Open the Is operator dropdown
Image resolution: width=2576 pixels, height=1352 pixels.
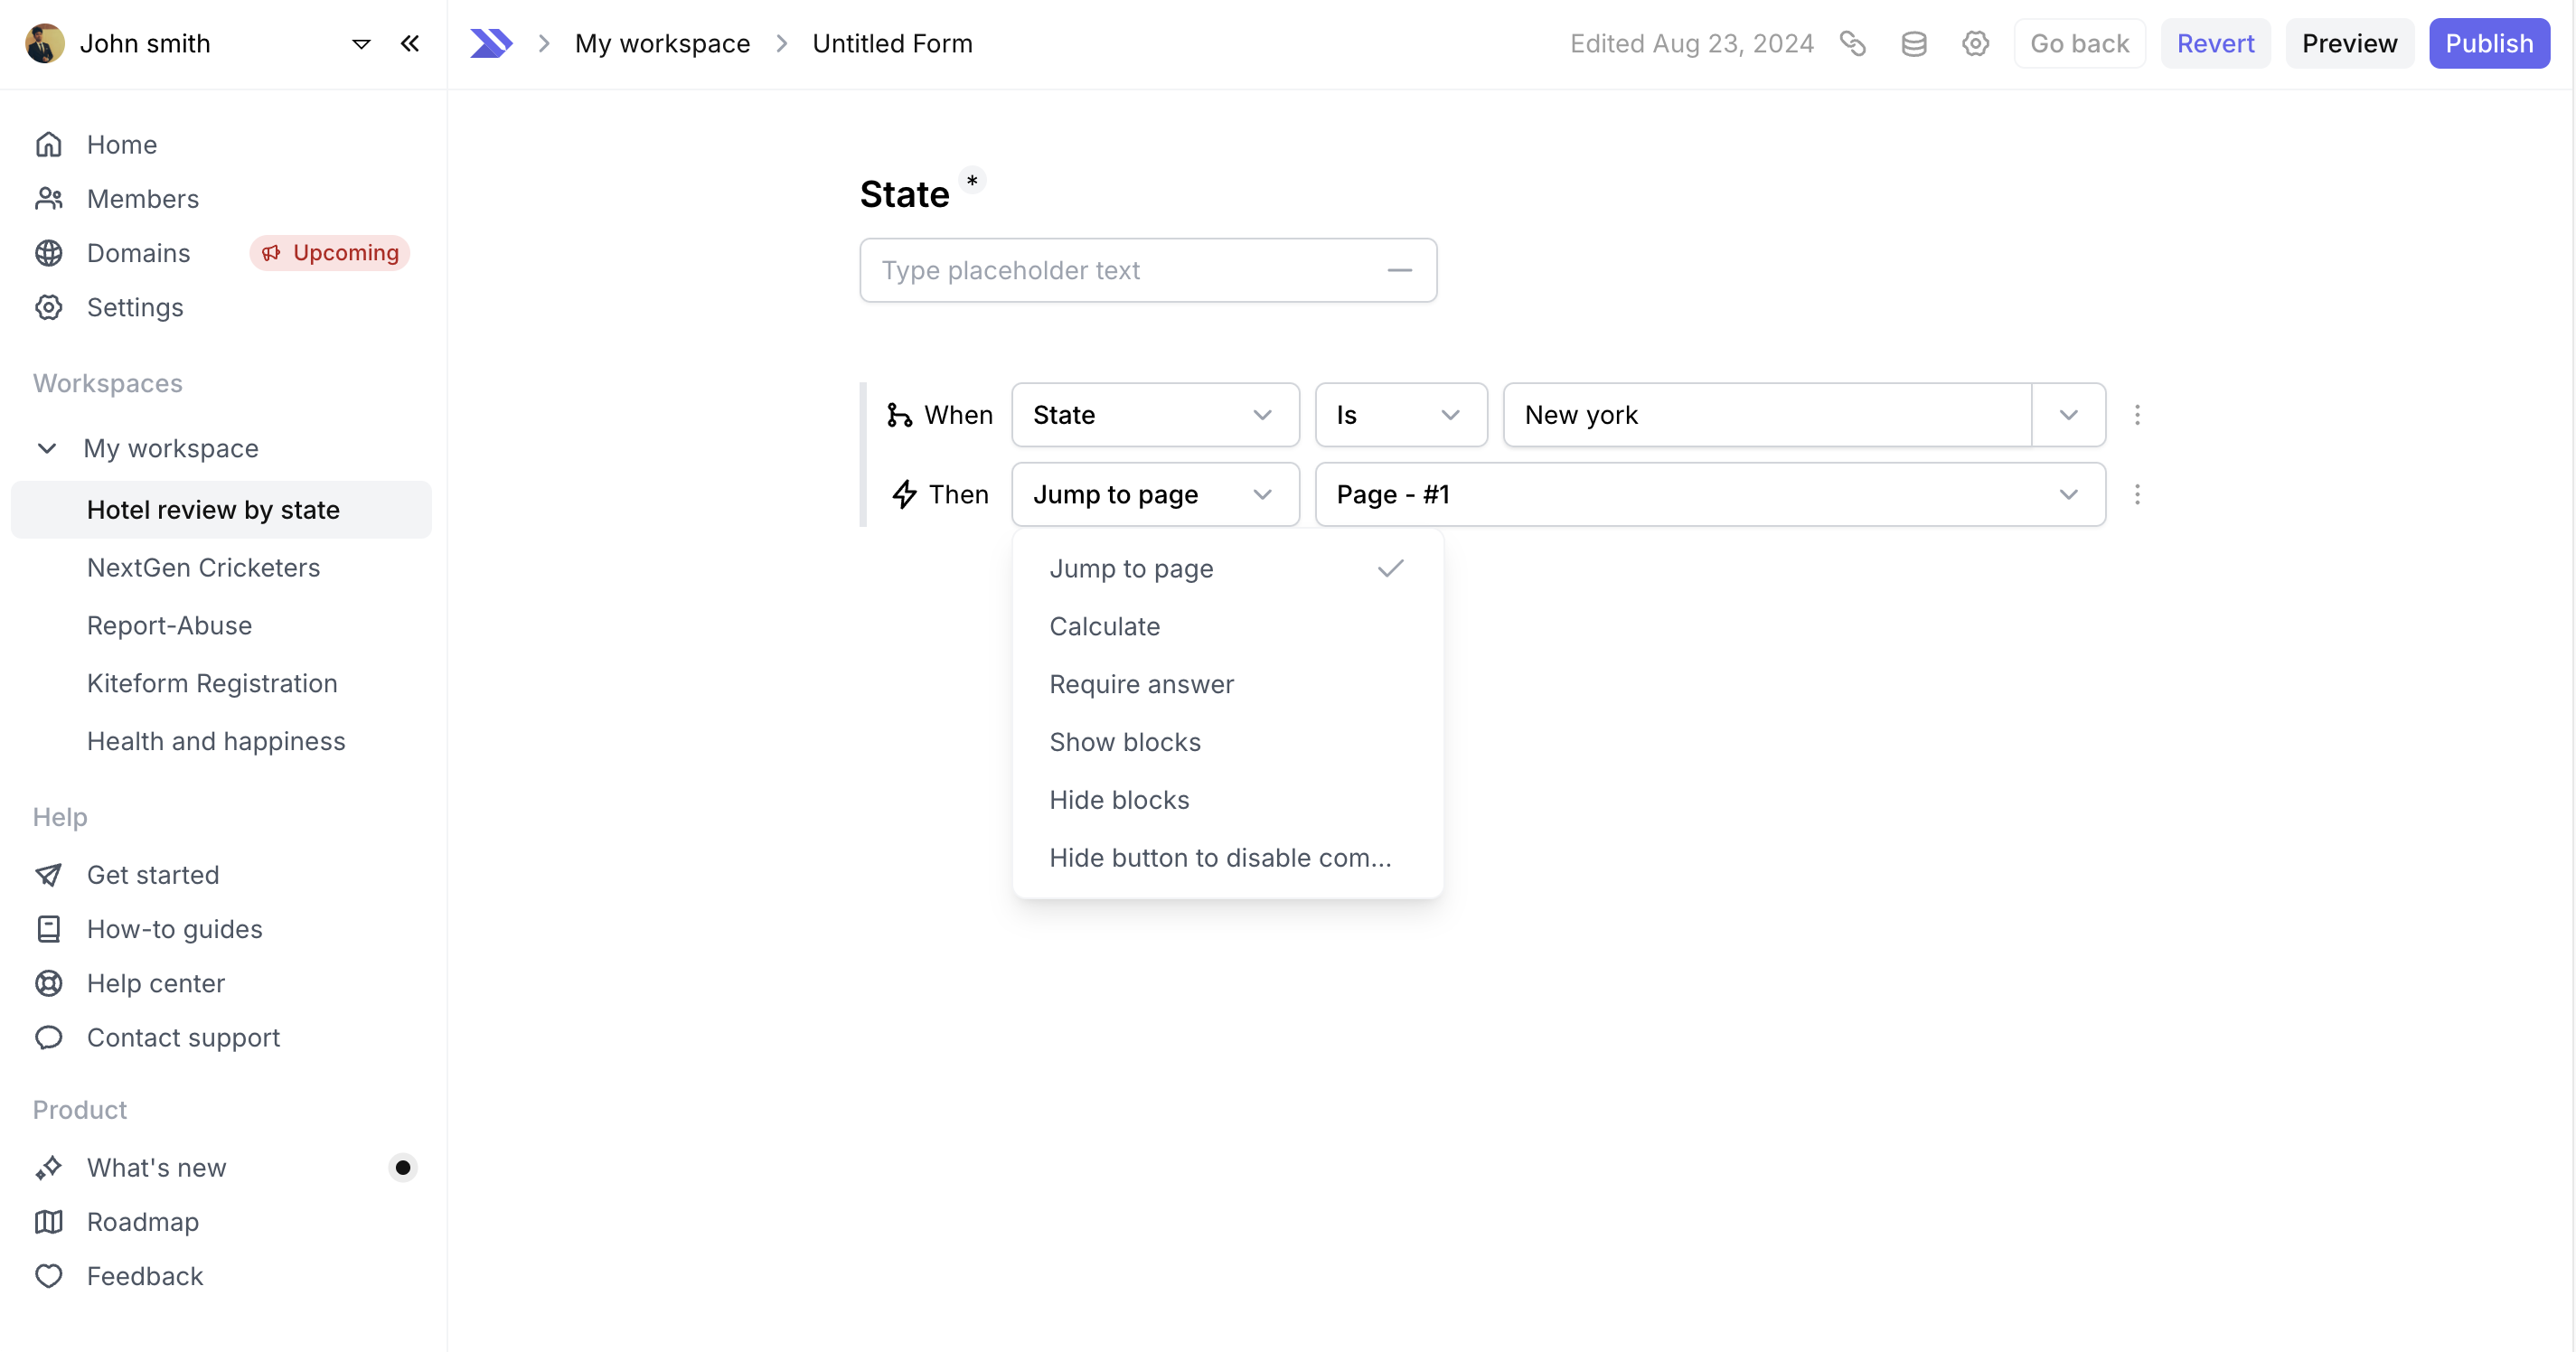(1401, 415)
